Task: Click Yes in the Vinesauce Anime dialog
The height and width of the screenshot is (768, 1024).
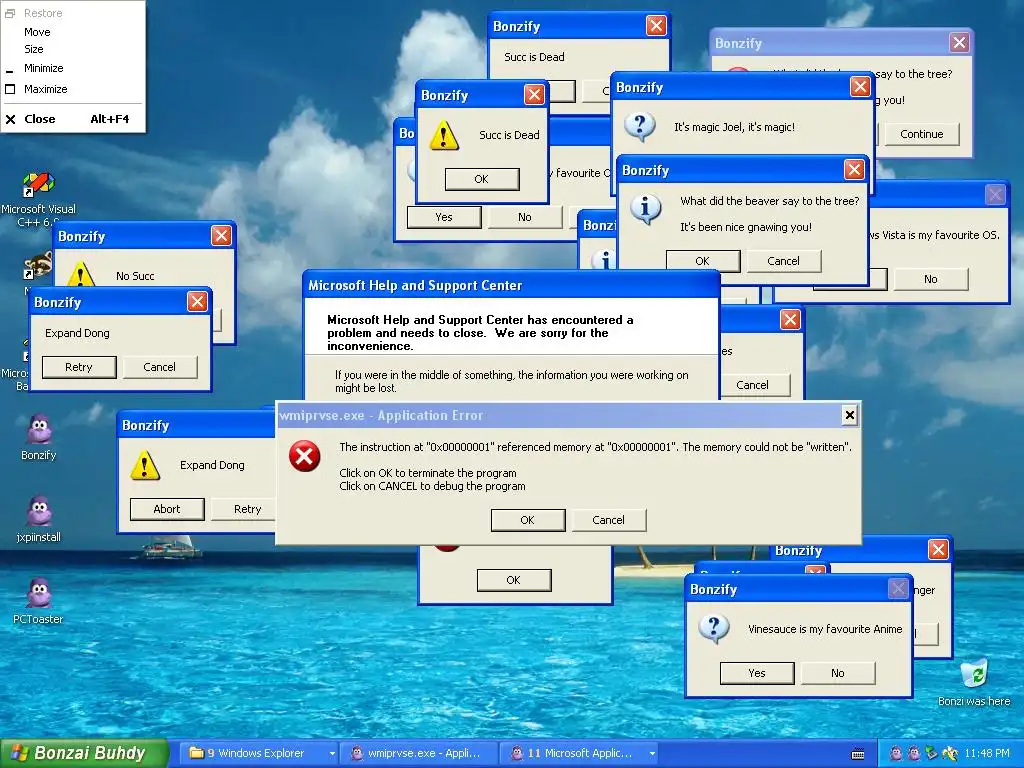Action: pyautogui.click(x=757, y=673)
